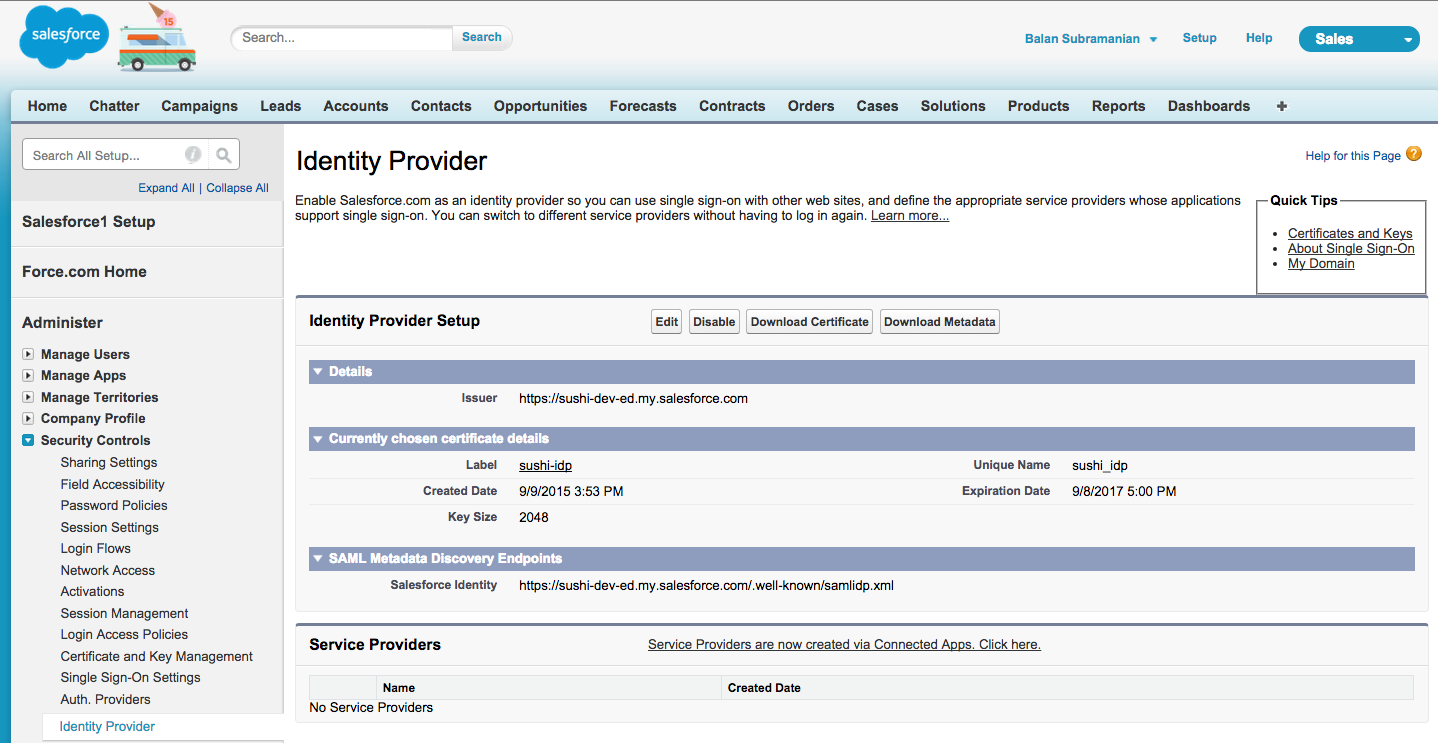
Task: Click Download Certificate button
Action: [x=809, y=322]
